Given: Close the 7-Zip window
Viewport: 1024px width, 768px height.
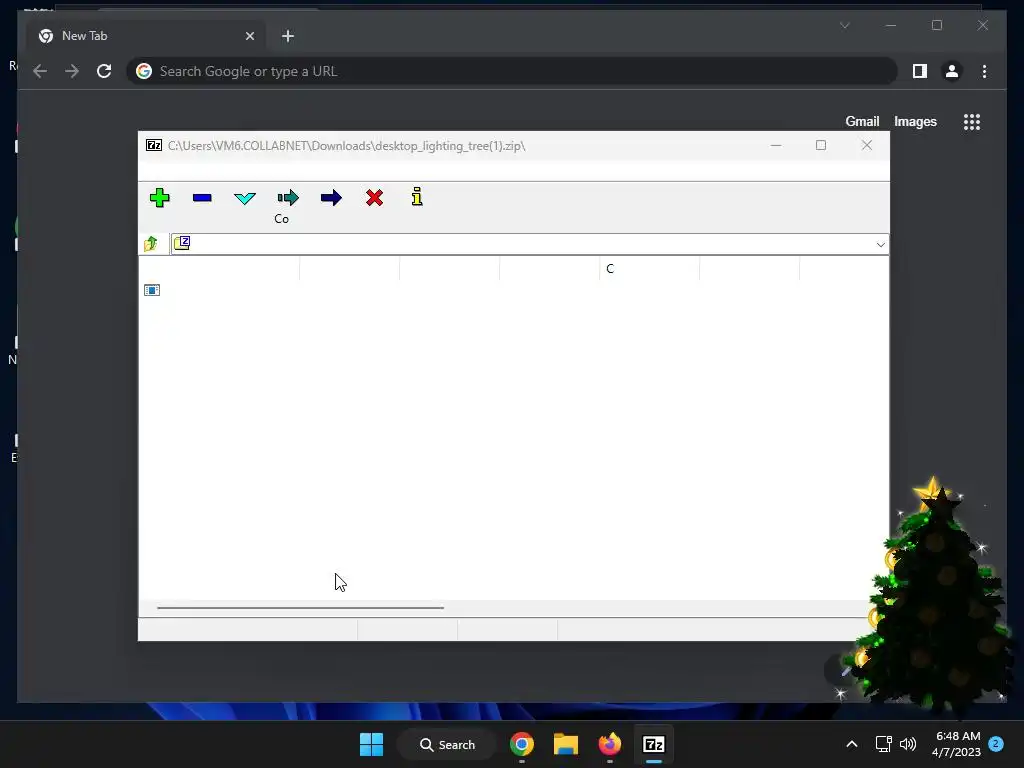Looking at the screenshot, I should tap(867, 145).
